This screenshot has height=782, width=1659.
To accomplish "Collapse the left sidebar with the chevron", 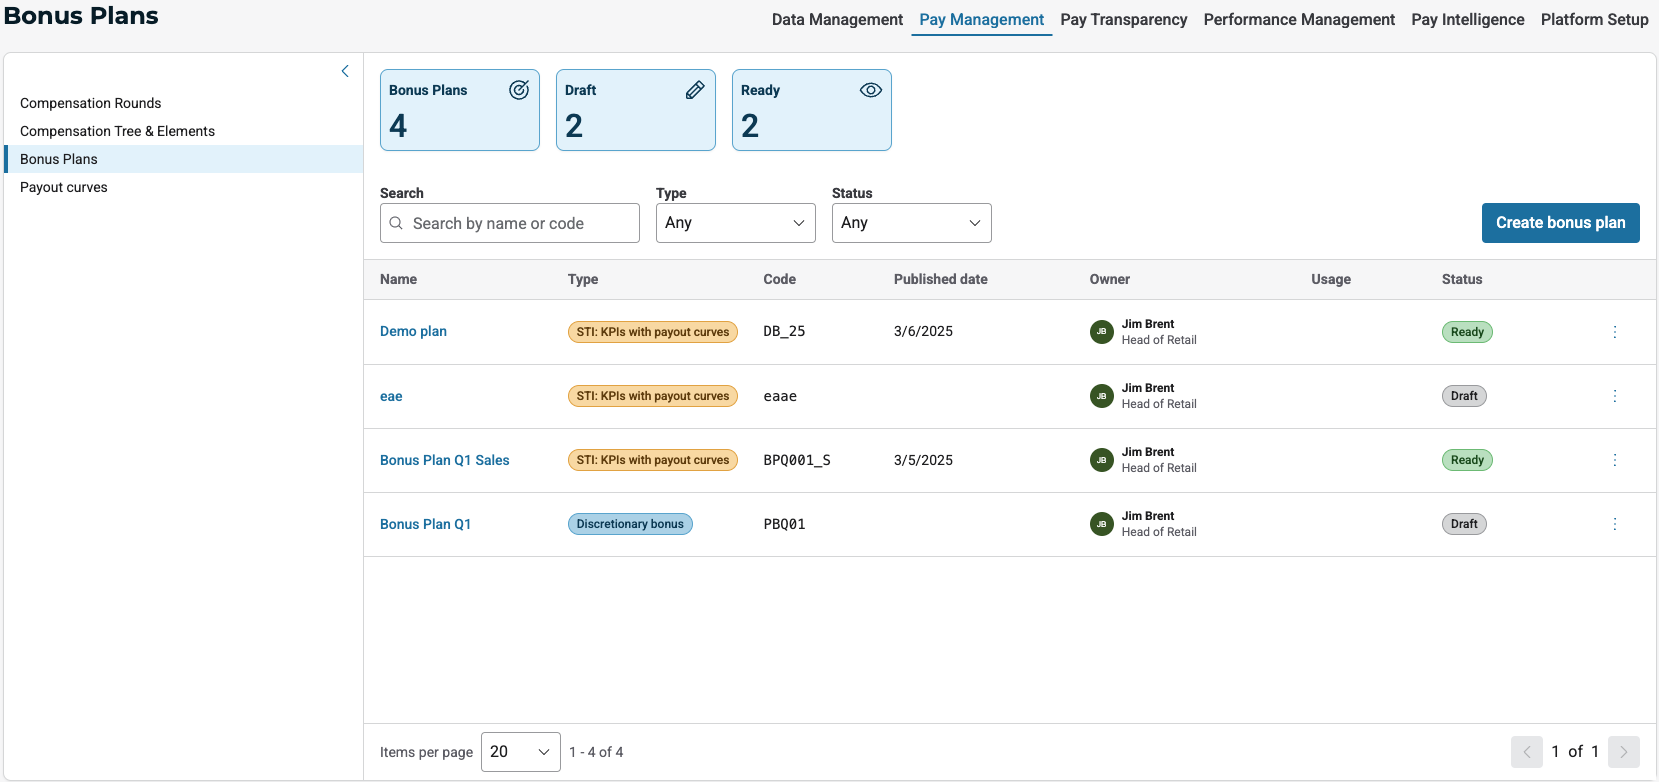I will pos(345,71).
